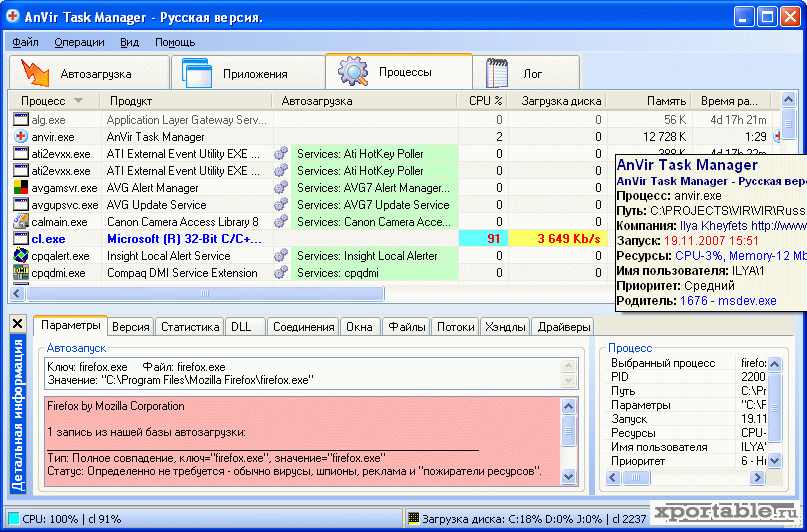This screenshot has height=532, width=807.
Task: Click the Лог tab notepad icon
Action: pos(497,73)
